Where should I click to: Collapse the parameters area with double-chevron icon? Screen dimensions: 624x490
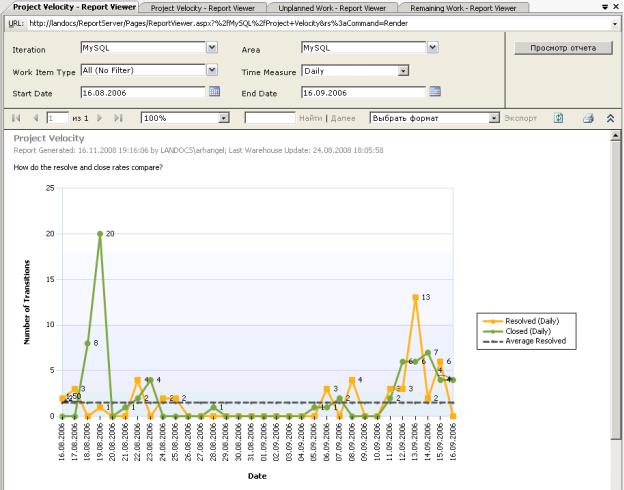(611, 118)
